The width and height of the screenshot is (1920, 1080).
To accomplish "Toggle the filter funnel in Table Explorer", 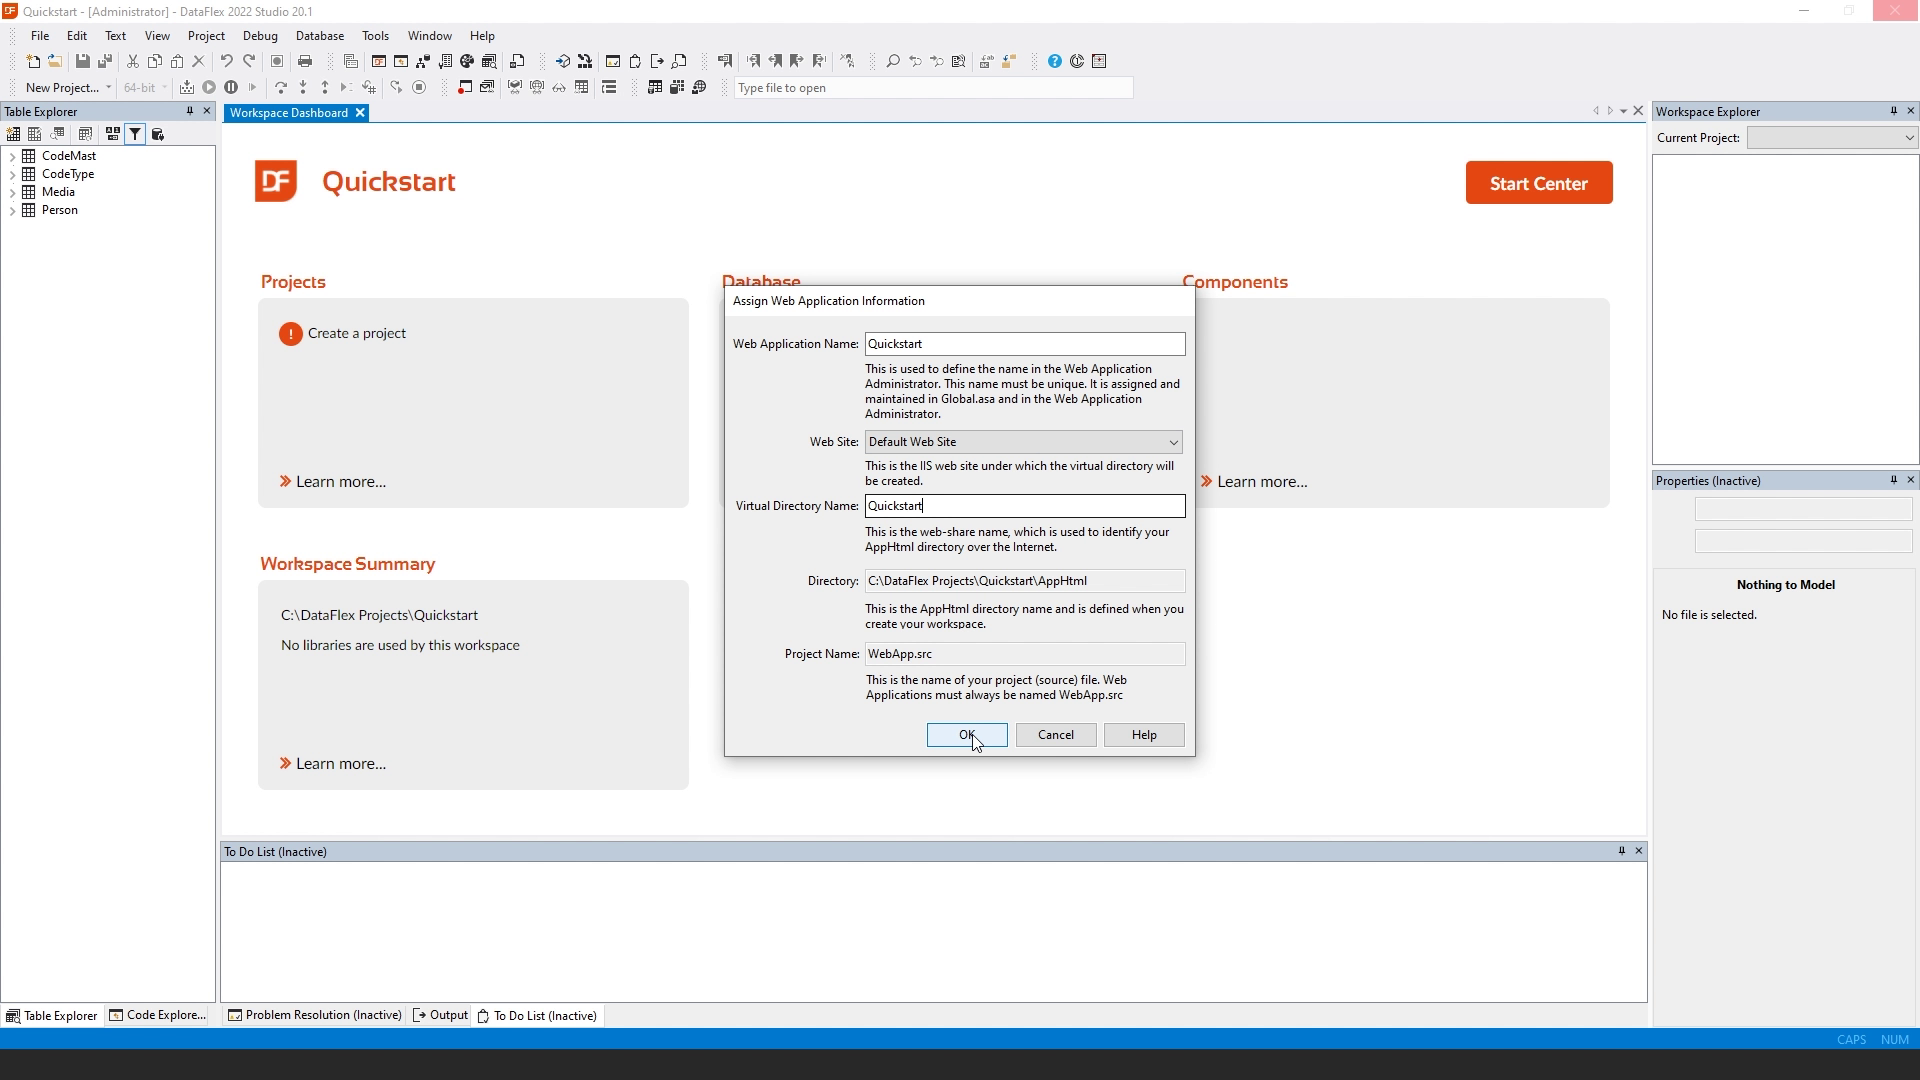I will coord(135,134).
